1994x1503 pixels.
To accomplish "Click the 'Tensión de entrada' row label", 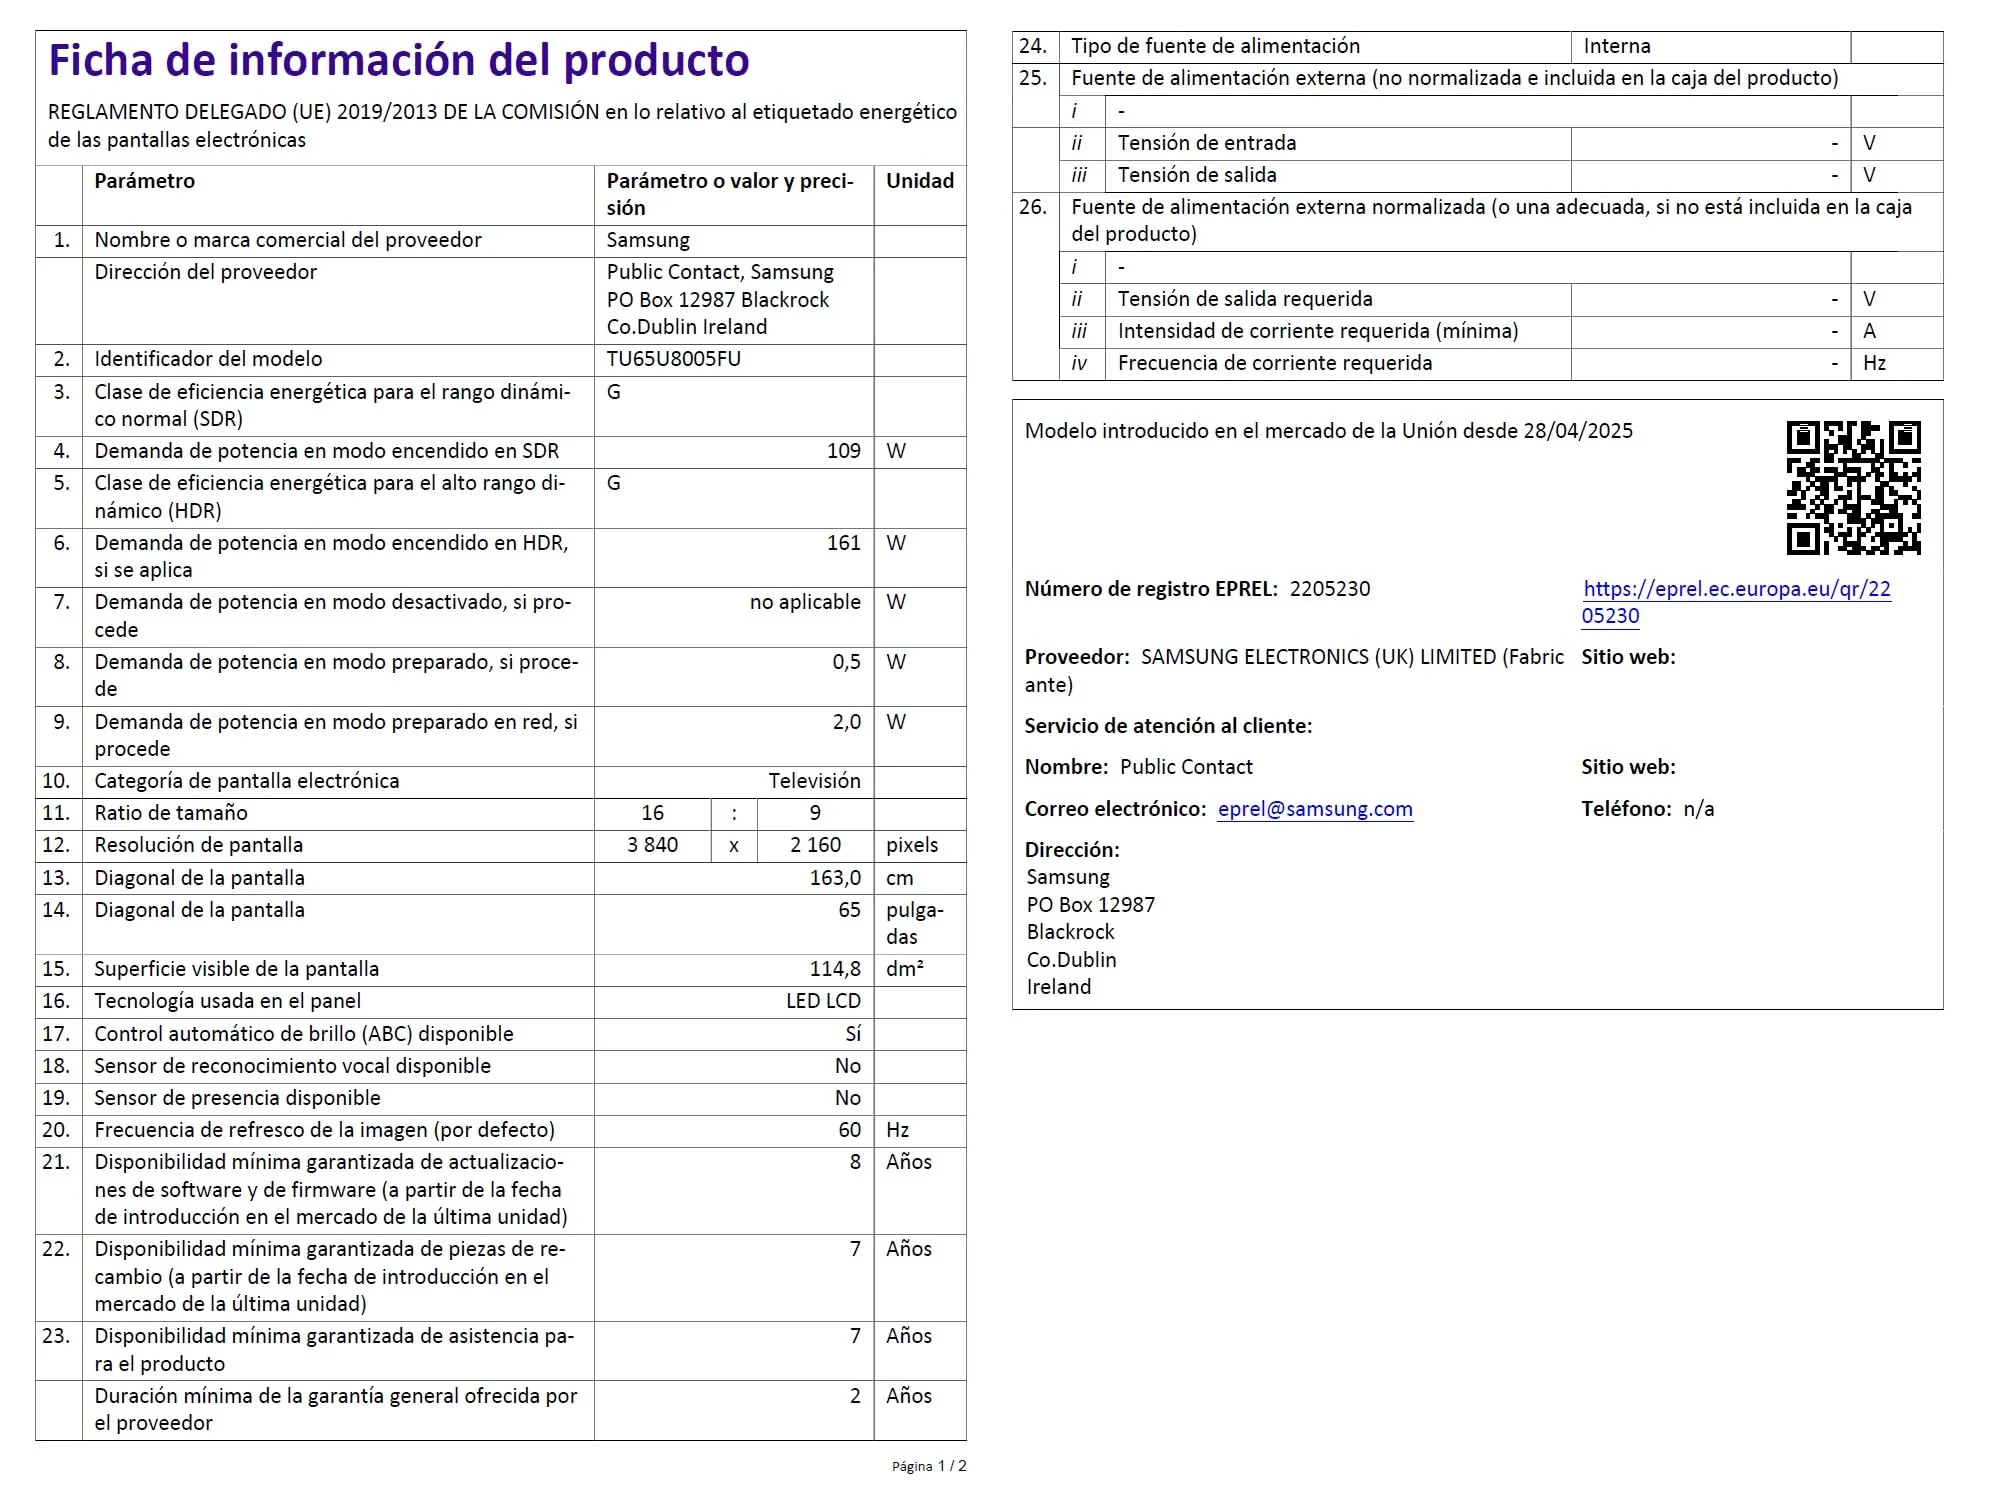I will pos(1206,143).
